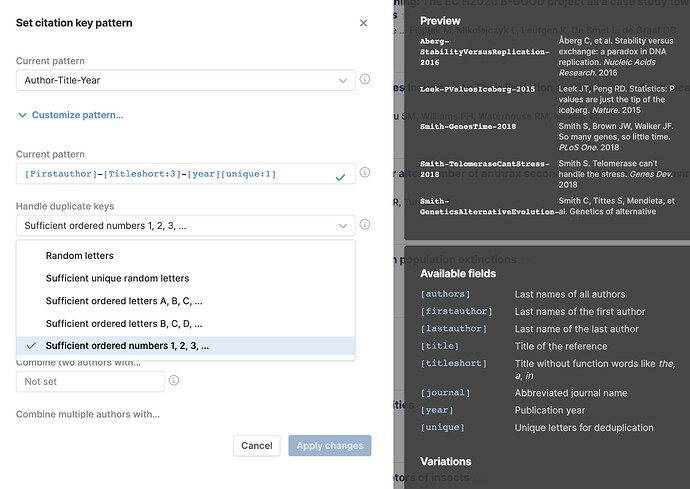
Task: Open the Handle duplicate keys dropdown
Action: (185, 226)
